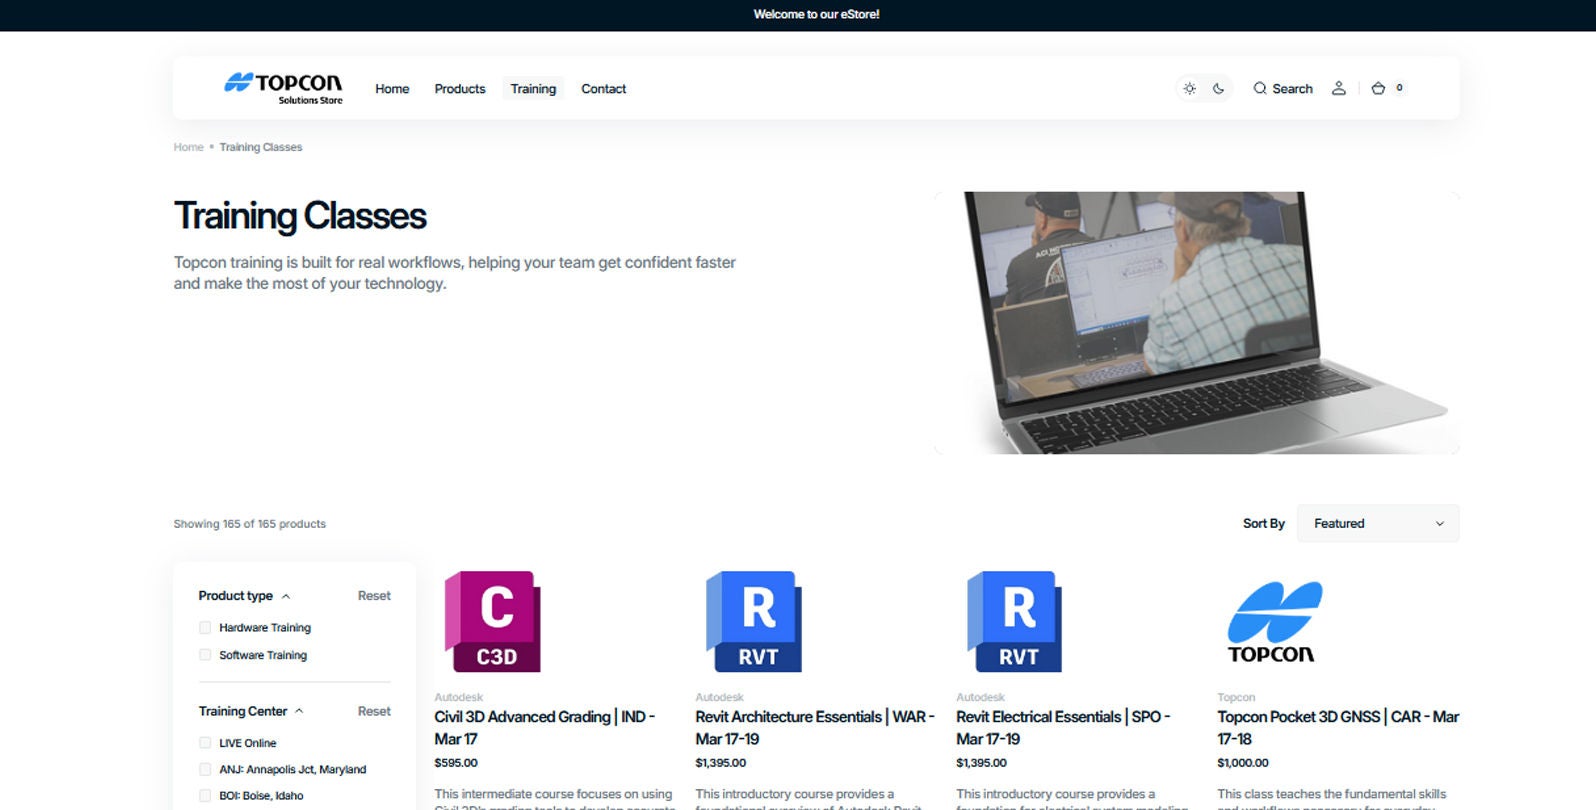The width and height of the screenshot is (1596, 810).
Task: Open the user account icon
Action: click(1338, 88)
